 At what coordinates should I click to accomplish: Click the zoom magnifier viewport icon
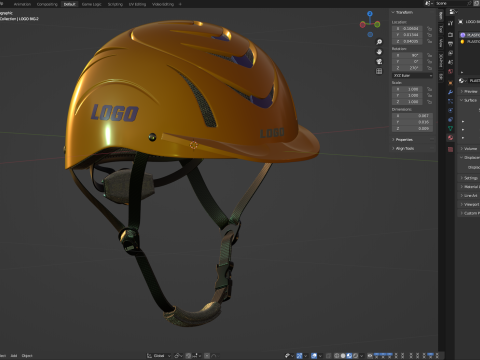379,42
